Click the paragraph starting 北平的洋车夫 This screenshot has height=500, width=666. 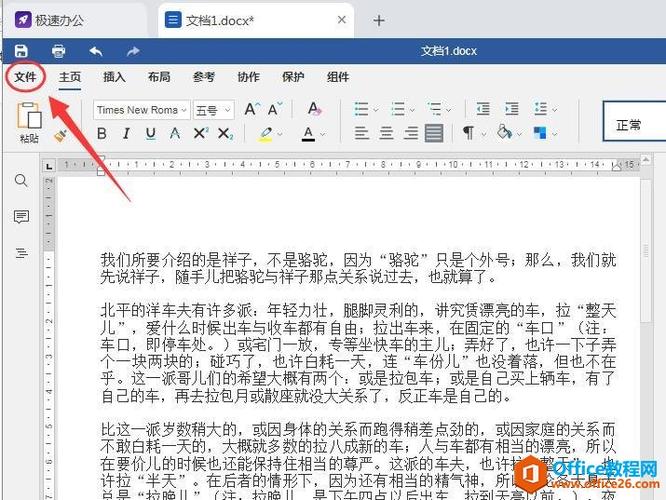pyautogui.click(x=358, y=353)
